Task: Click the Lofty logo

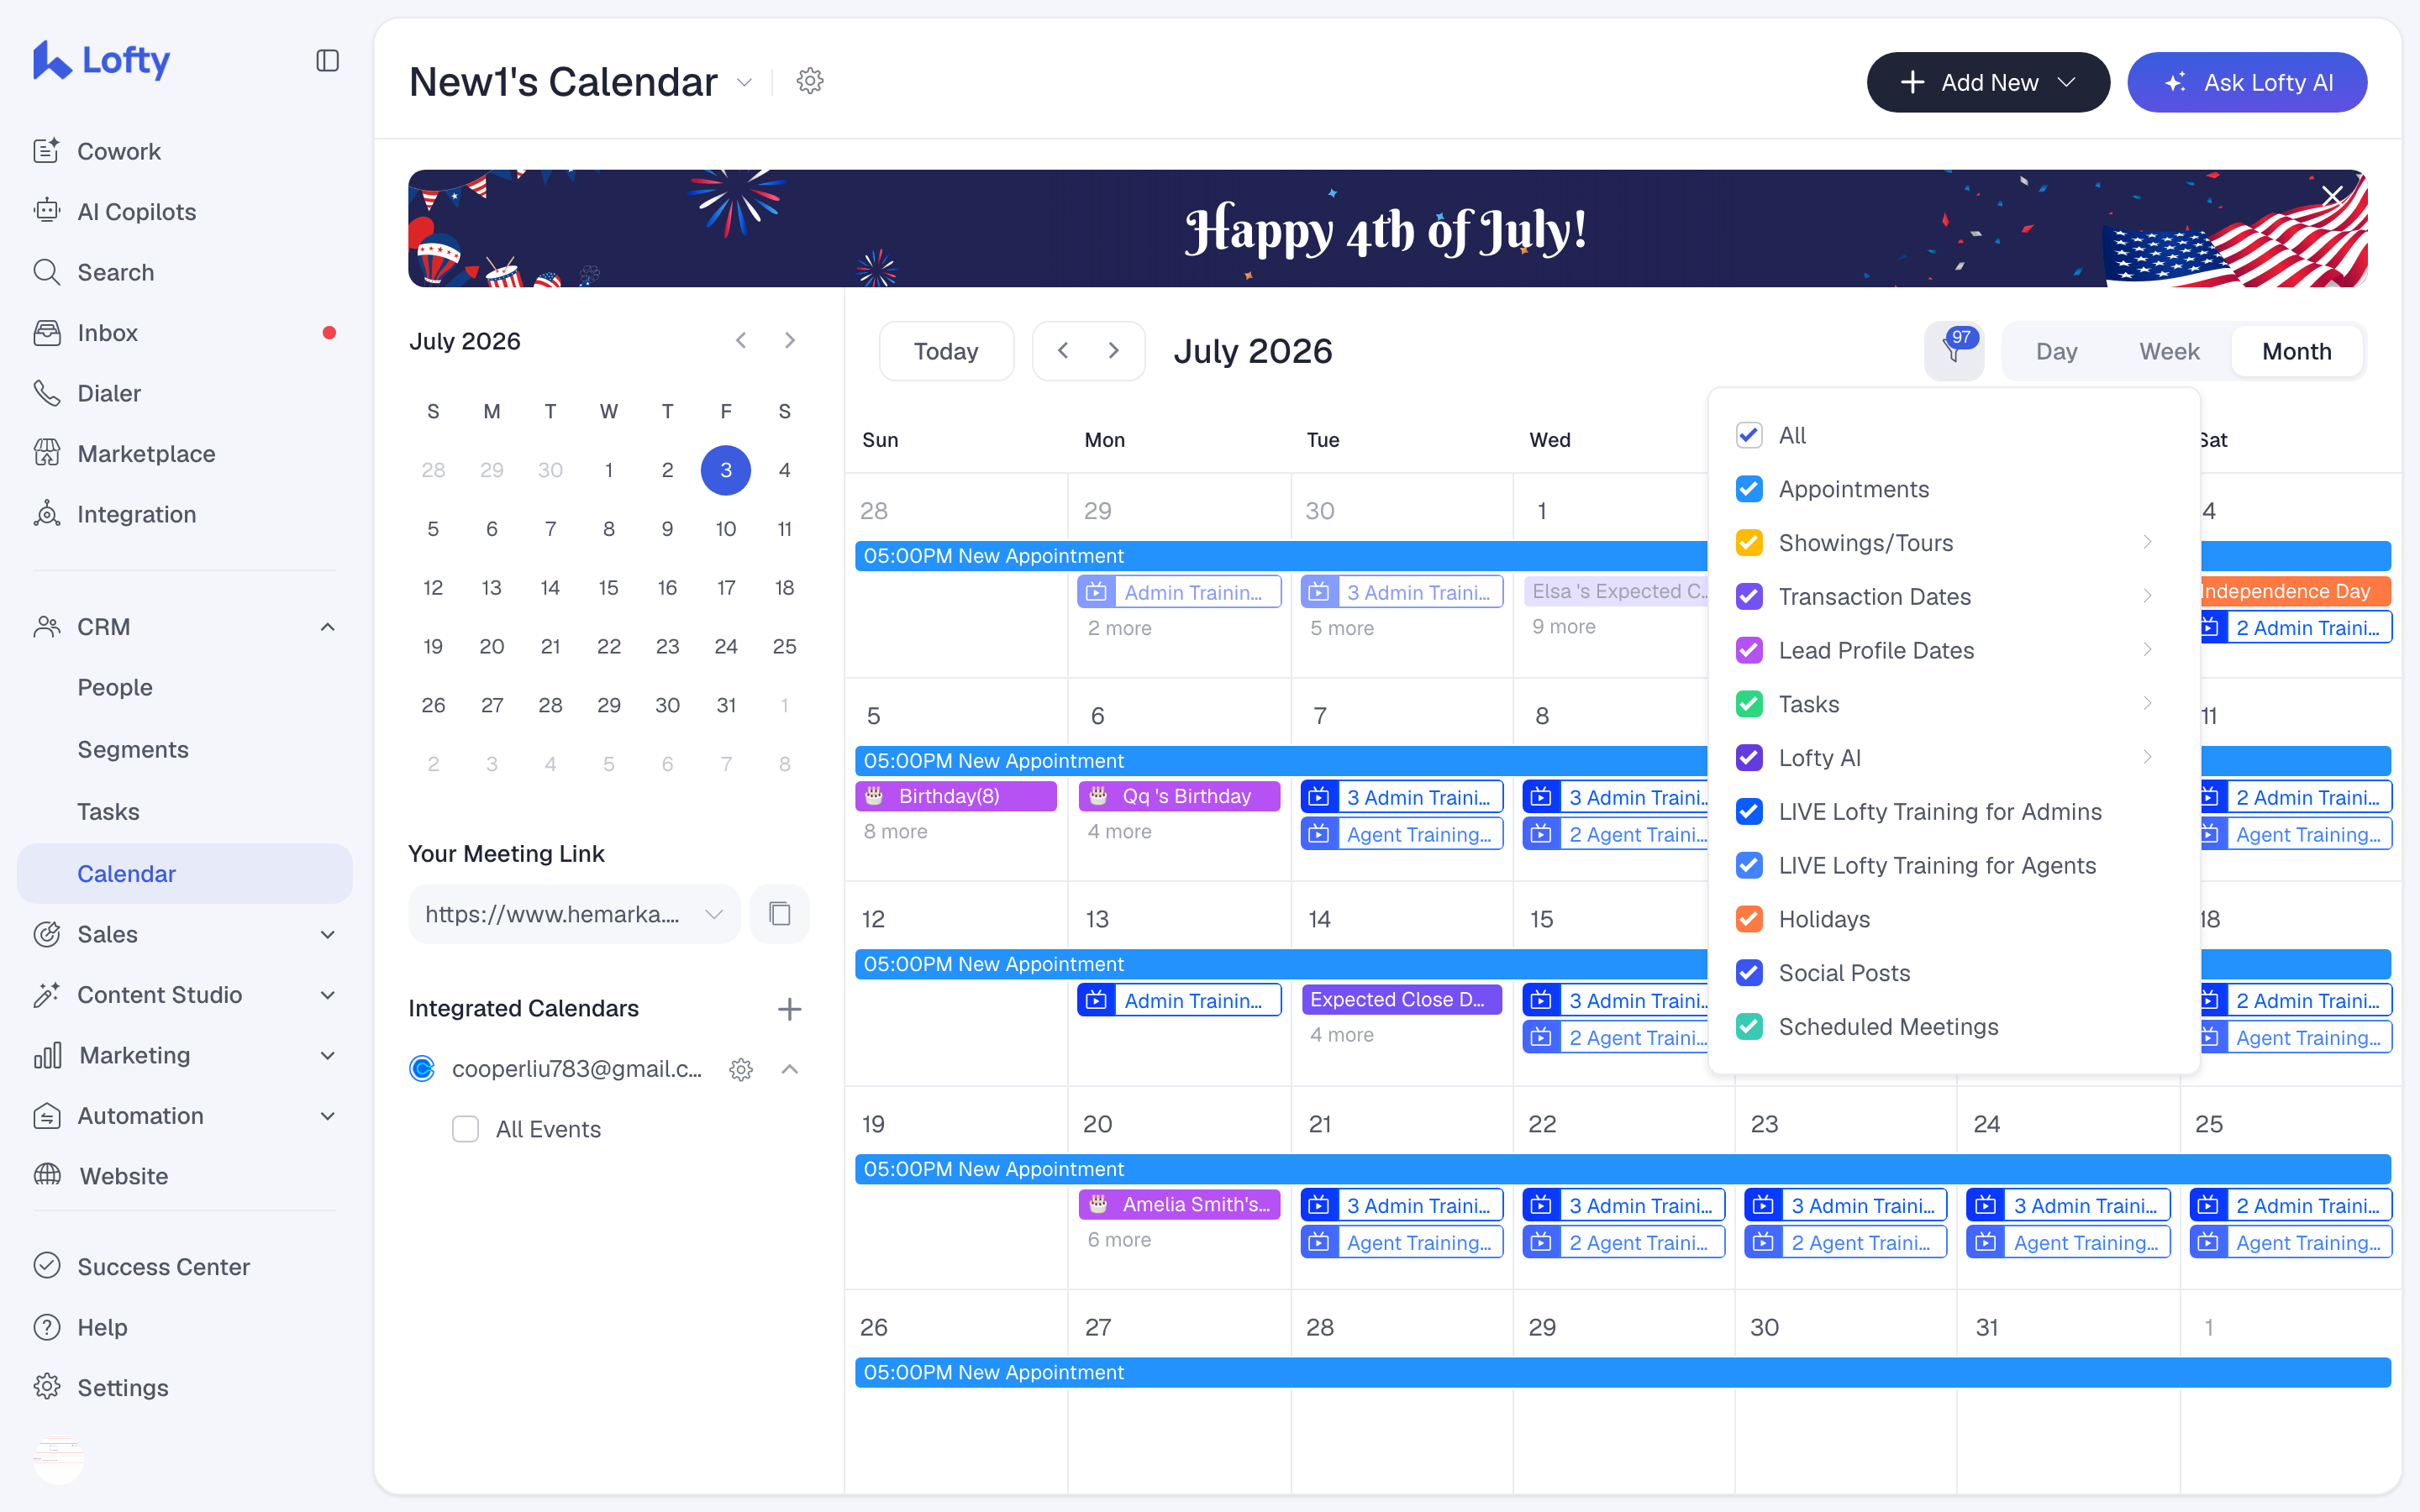Action: pyautogui.click(x=102, y=61)
